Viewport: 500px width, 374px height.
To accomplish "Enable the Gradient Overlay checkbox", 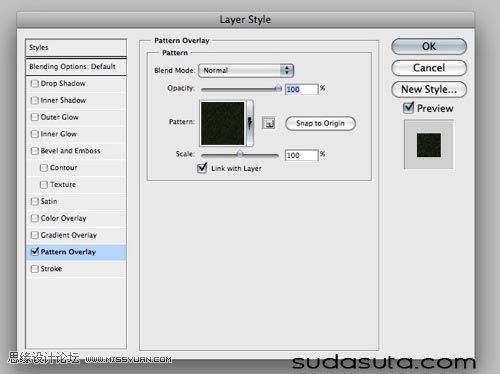I will pyautogui.click(x=34, y=235).
